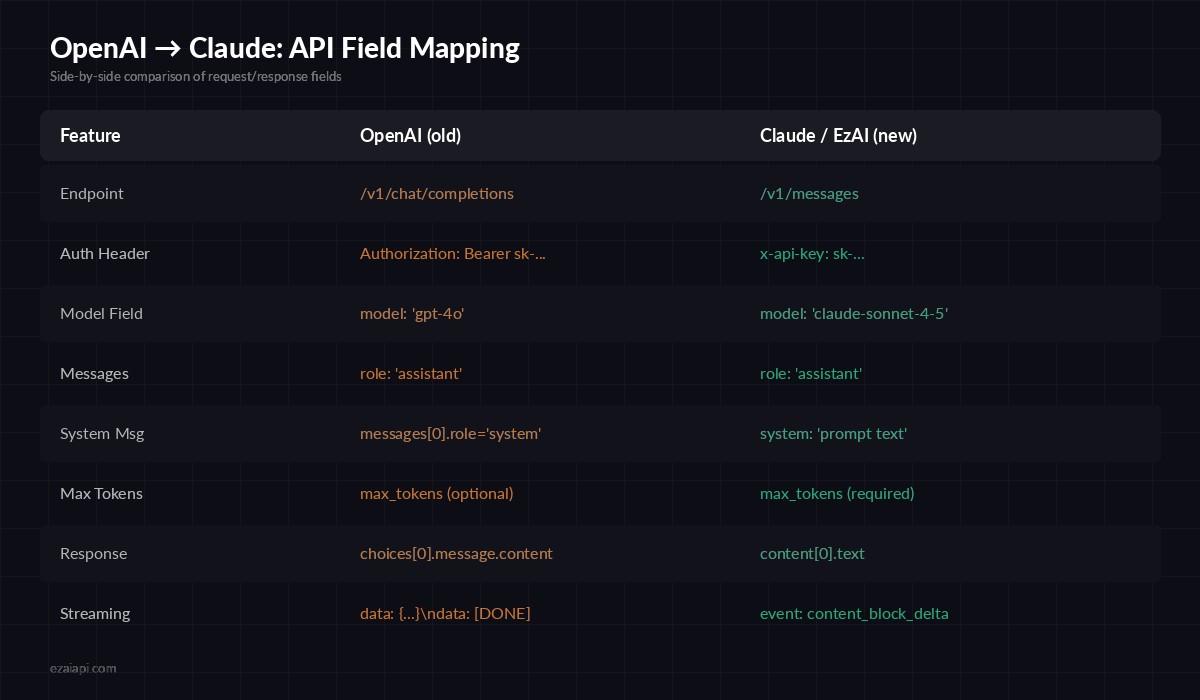Click the /v1/messages endpoint value

pos(810,193)
